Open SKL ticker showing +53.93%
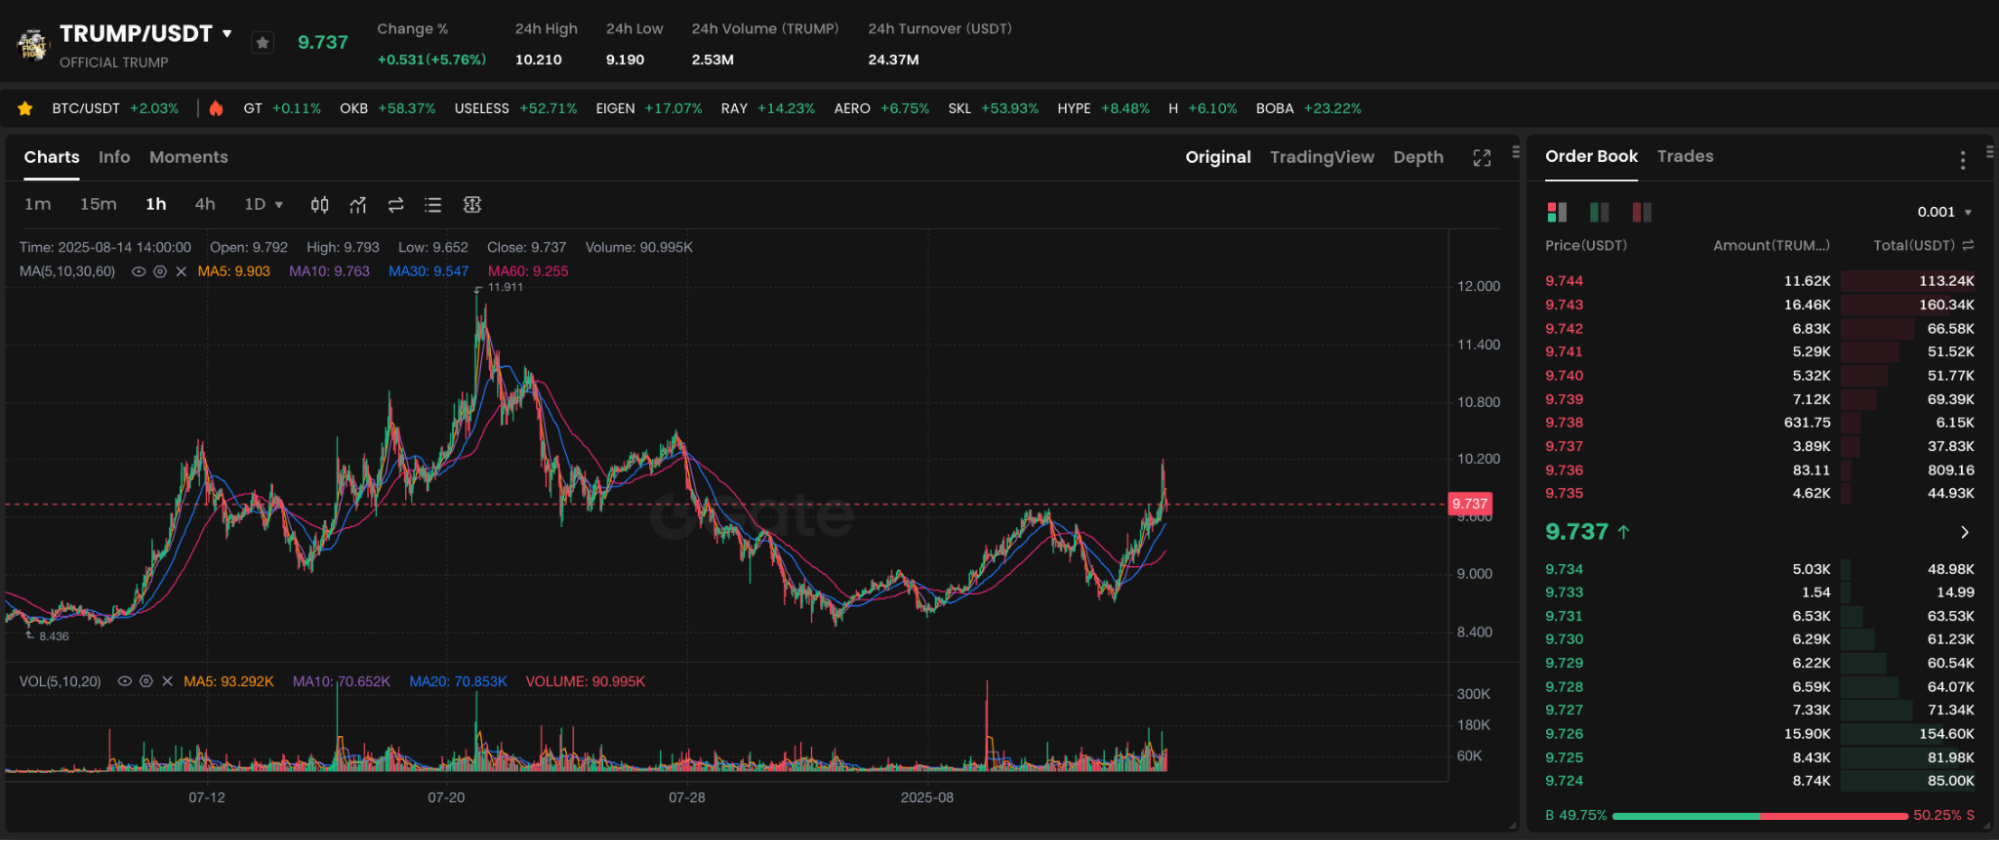 (x=993, y=108)
